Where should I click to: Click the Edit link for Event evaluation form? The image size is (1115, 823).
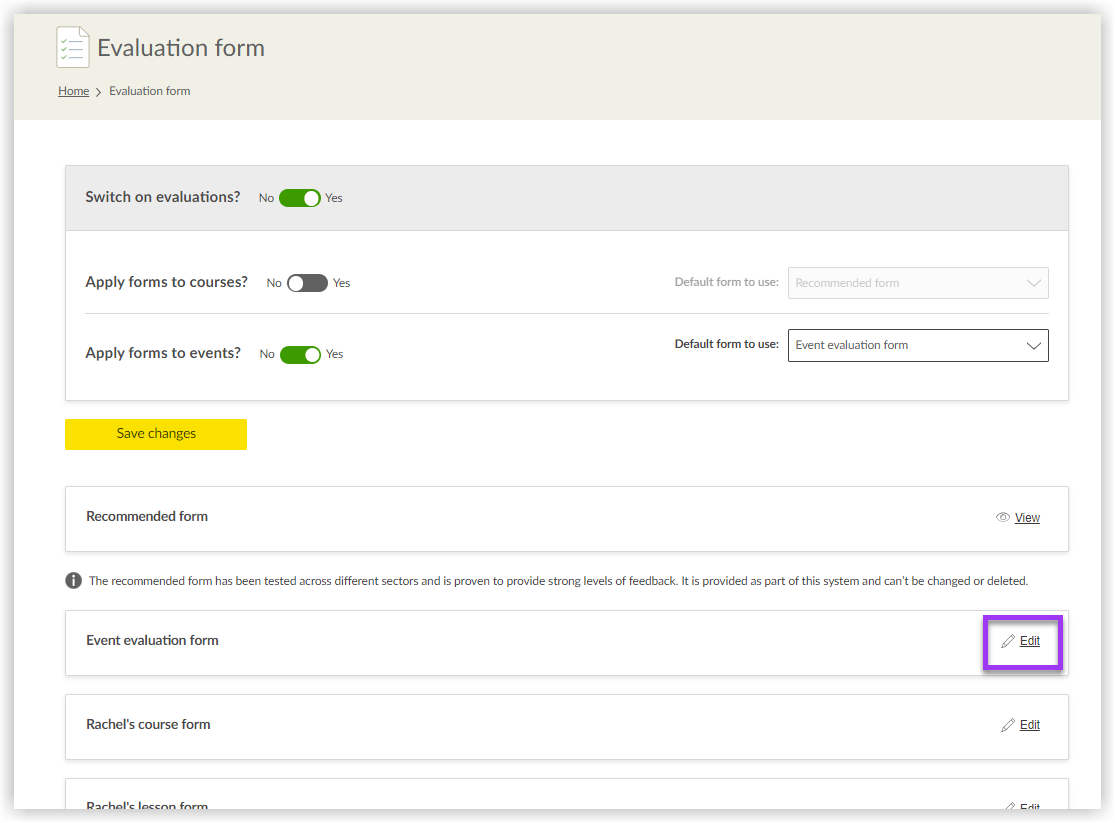click(1029, 641)
